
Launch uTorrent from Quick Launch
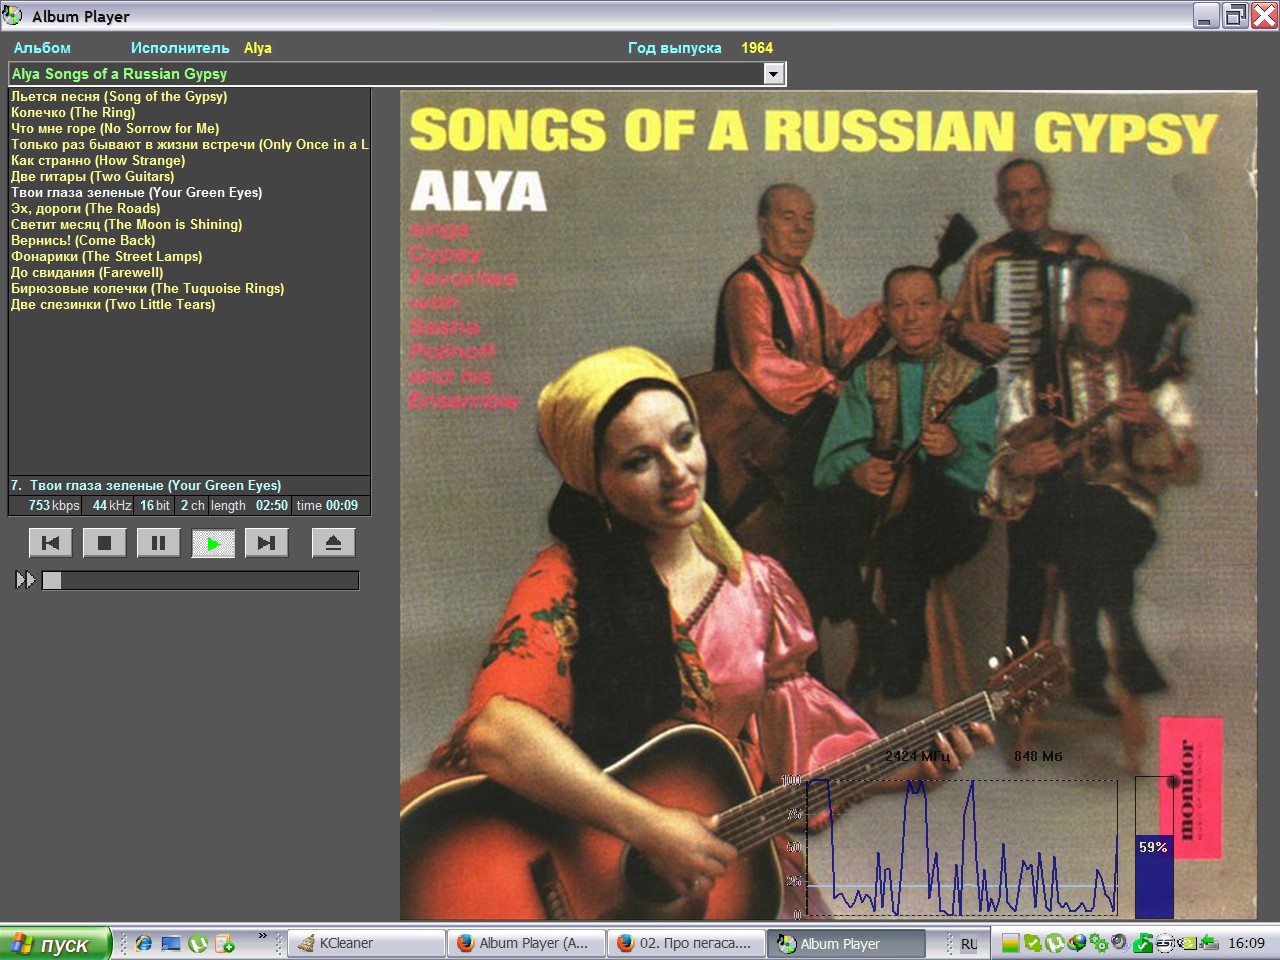point(198,943)
